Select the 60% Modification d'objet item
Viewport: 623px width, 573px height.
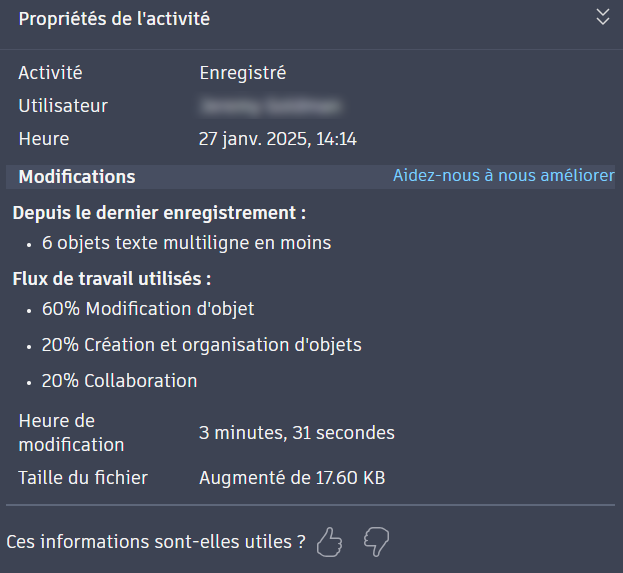tap(148, 309)
